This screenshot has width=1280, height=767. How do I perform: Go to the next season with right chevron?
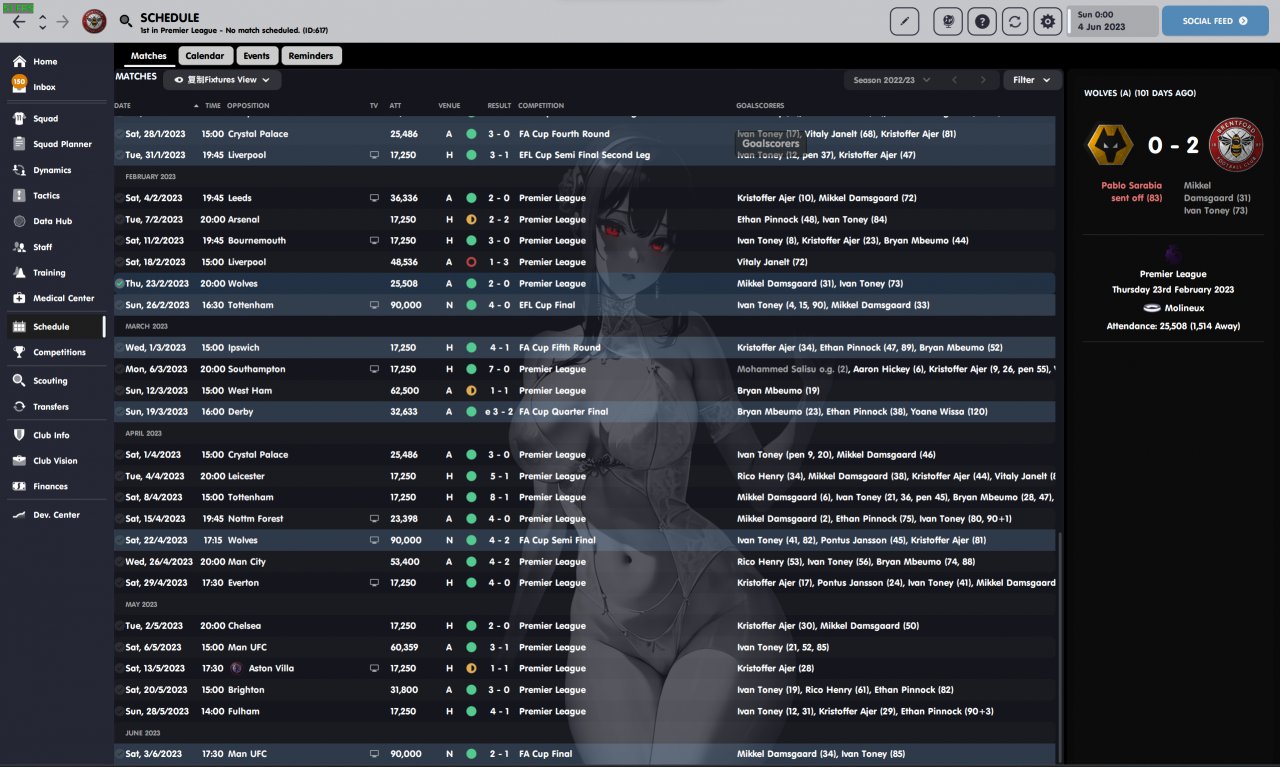(983, 80)
